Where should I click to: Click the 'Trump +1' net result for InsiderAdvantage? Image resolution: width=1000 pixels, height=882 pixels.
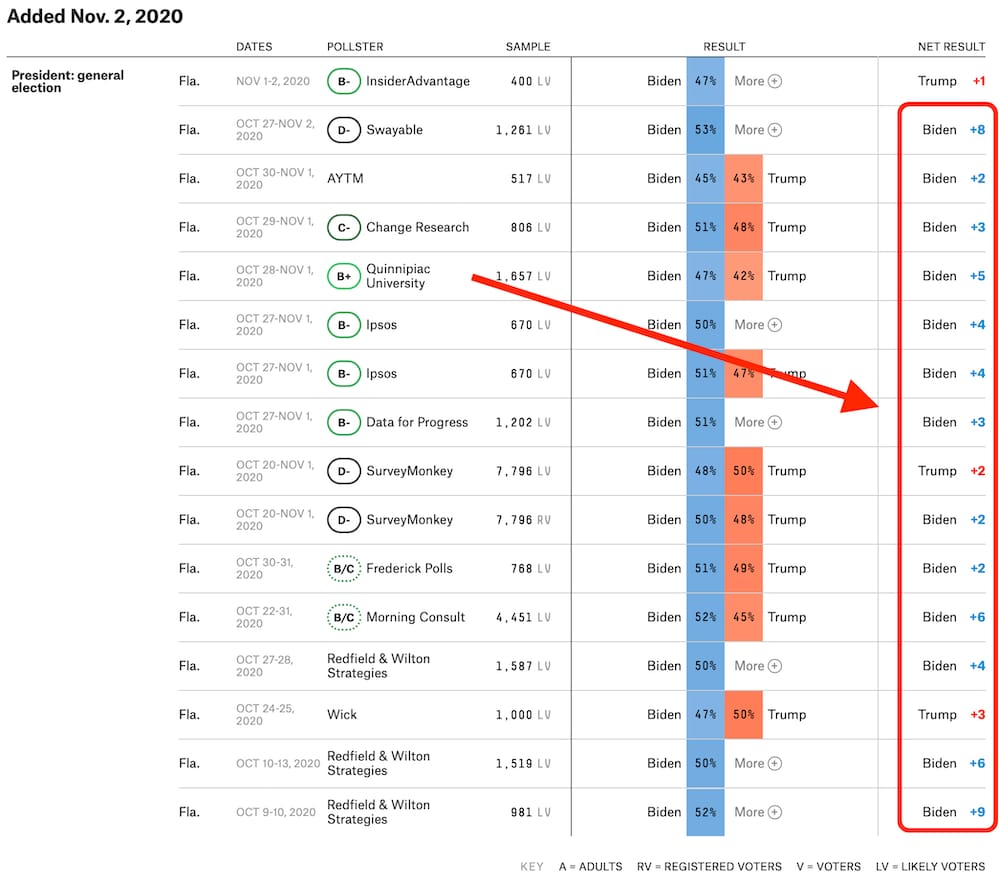952,81
